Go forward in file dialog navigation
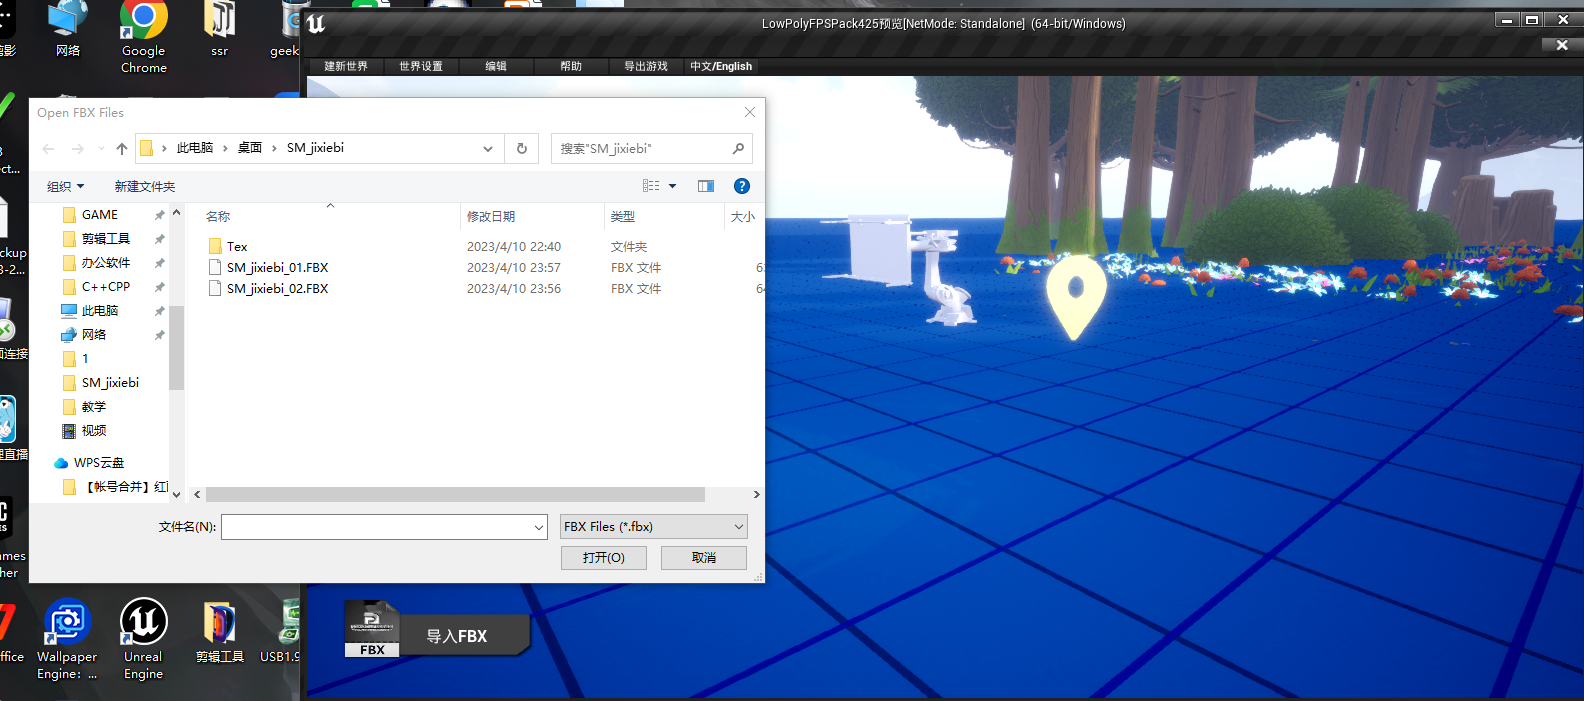 78,149
